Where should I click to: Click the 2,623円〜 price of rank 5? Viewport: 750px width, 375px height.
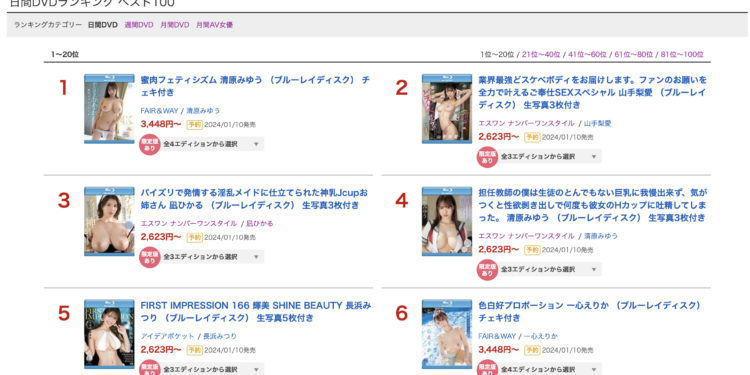click(161, 350)
